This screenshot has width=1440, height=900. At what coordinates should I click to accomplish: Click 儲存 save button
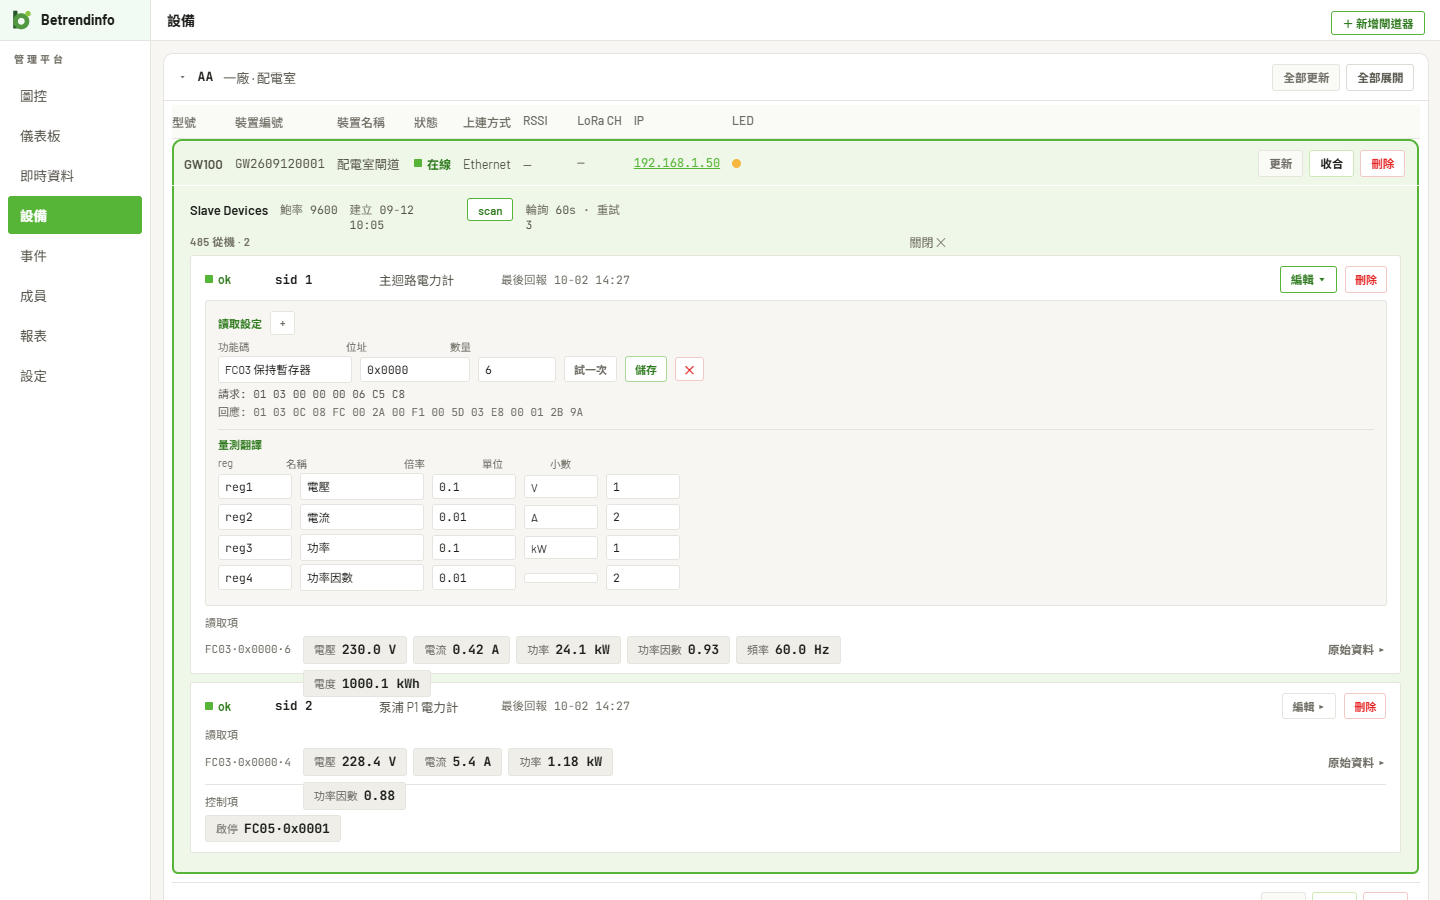(646, 370)
